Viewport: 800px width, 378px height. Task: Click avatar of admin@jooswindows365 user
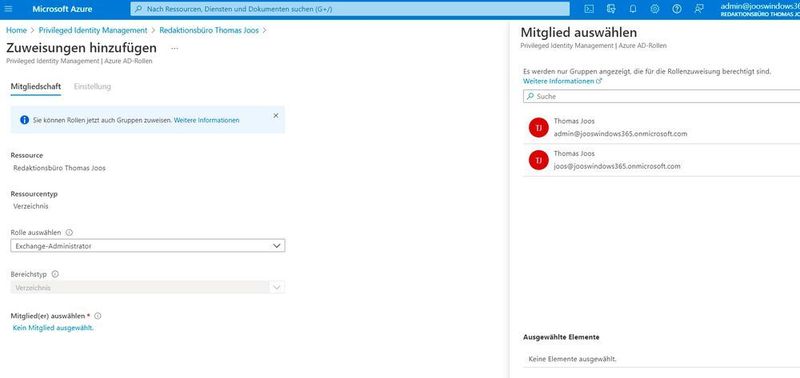[538, 128]
